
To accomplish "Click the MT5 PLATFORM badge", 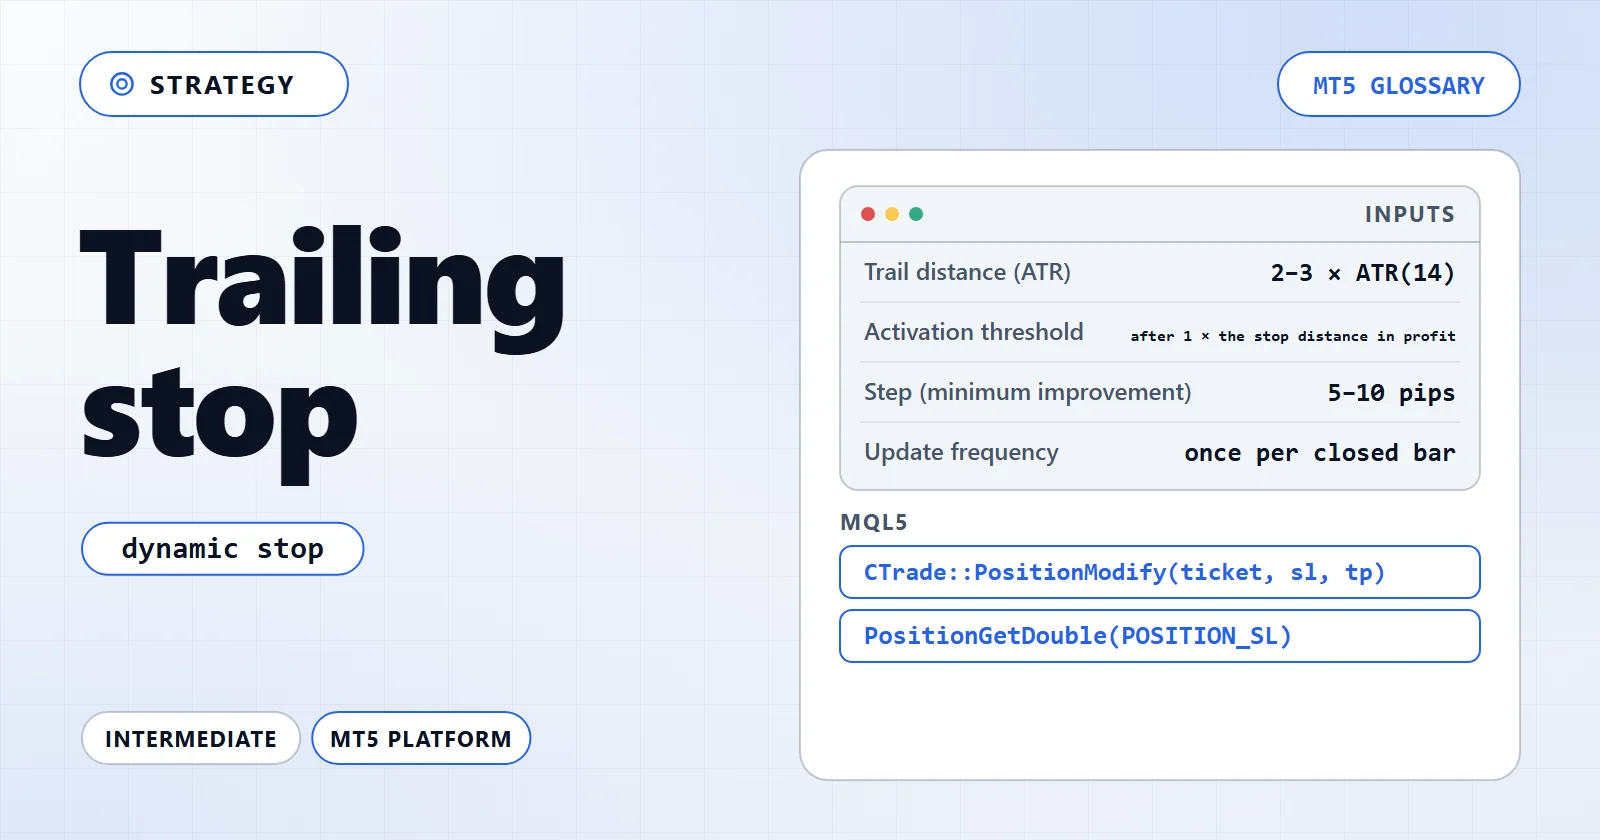I will (421, 738).
